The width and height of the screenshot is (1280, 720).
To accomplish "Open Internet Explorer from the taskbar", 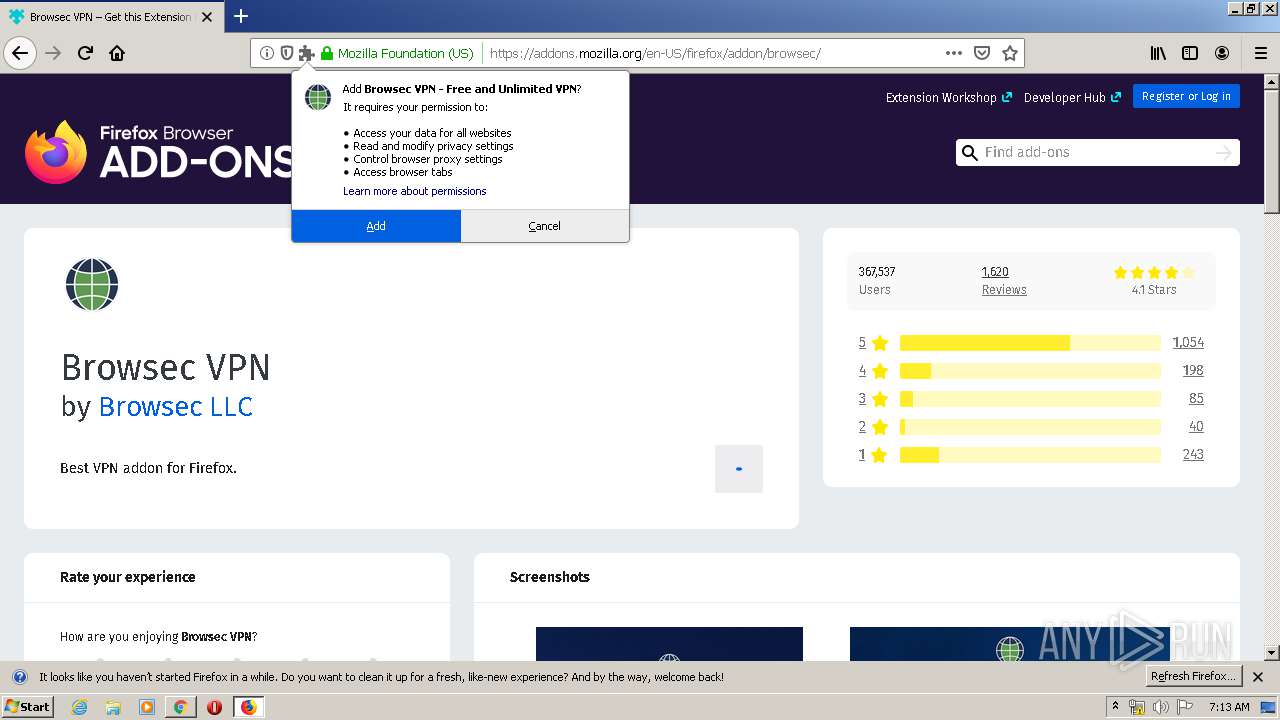I will [x=79, y=707].
